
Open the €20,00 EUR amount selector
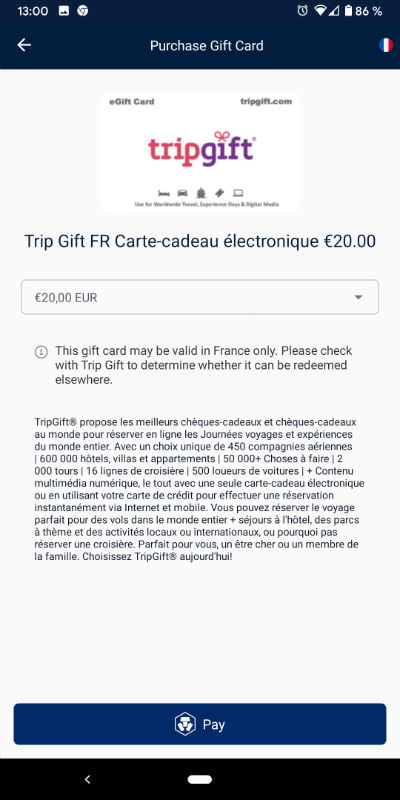point(200,297)
